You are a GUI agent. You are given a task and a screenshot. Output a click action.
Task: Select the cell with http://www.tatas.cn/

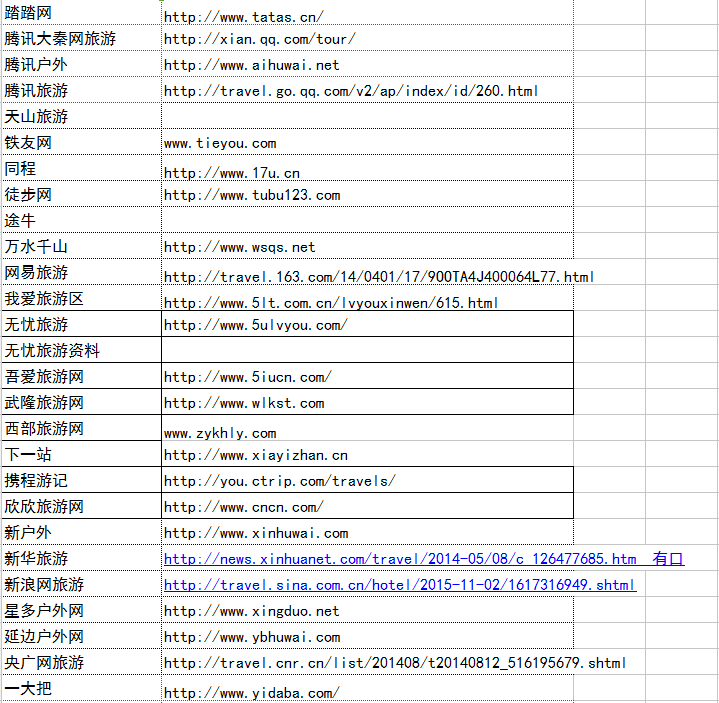click(367, 12)
